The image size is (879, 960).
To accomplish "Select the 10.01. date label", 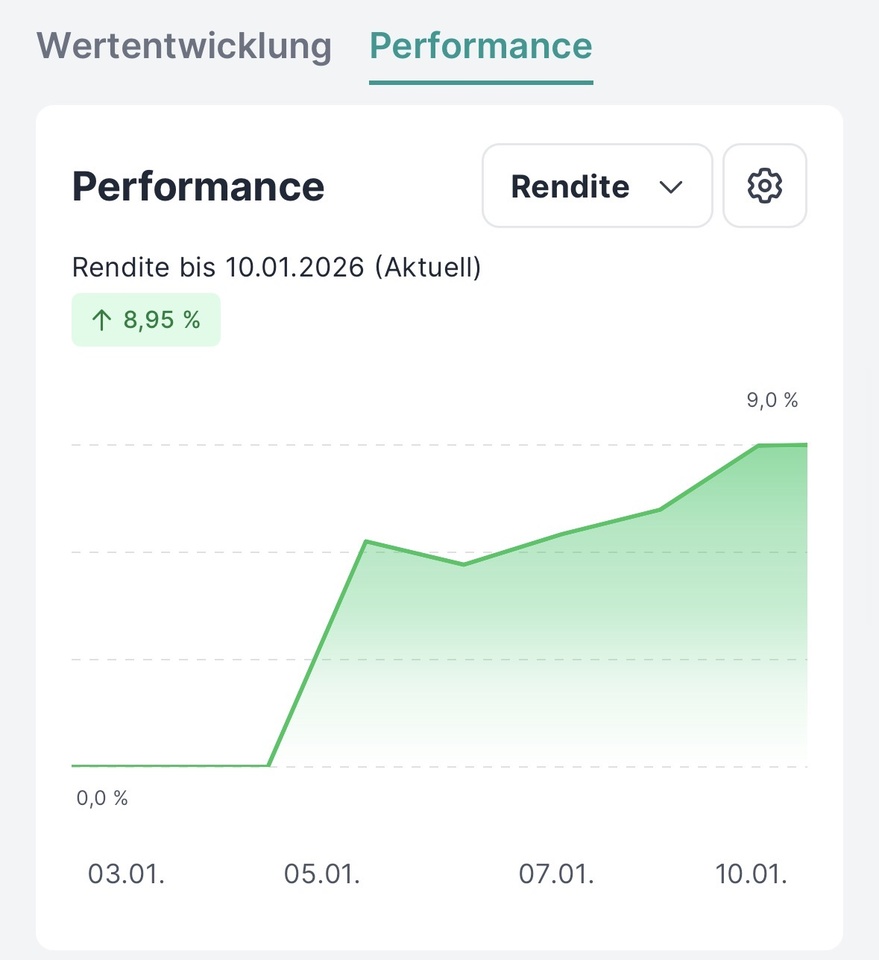I will pyautogui.click(x=751, y=873).
